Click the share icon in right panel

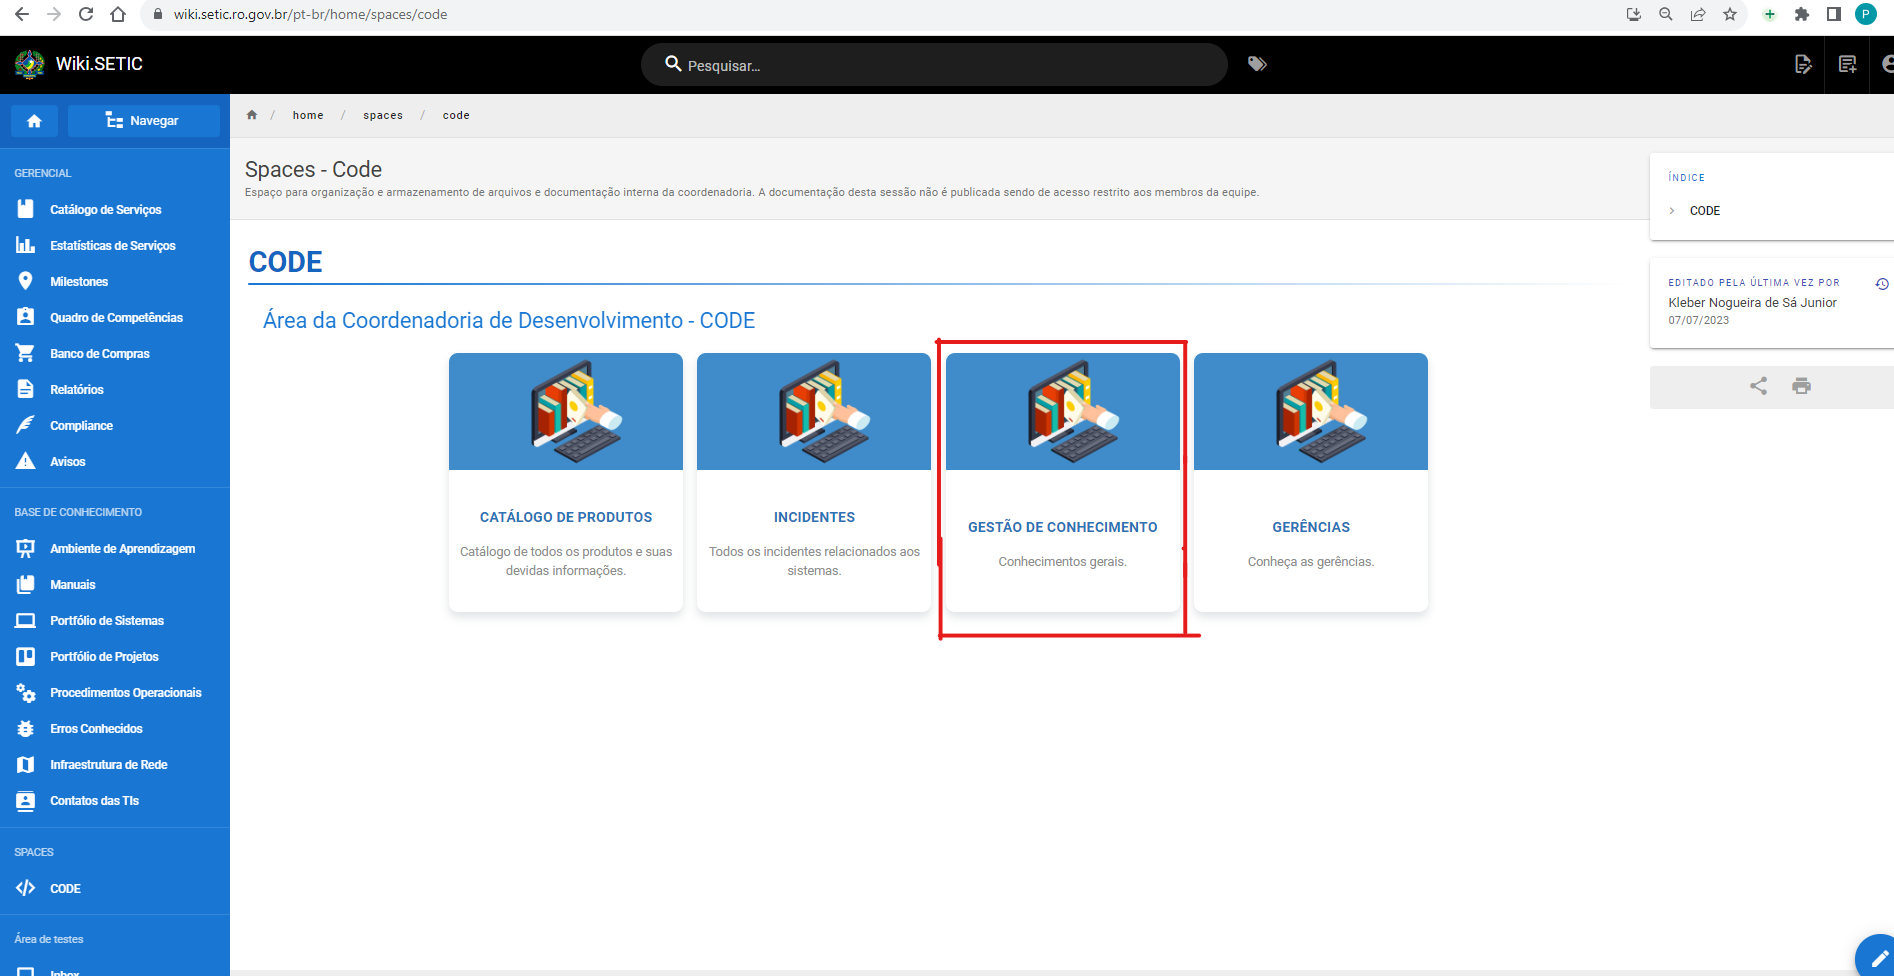[1758, 386]
